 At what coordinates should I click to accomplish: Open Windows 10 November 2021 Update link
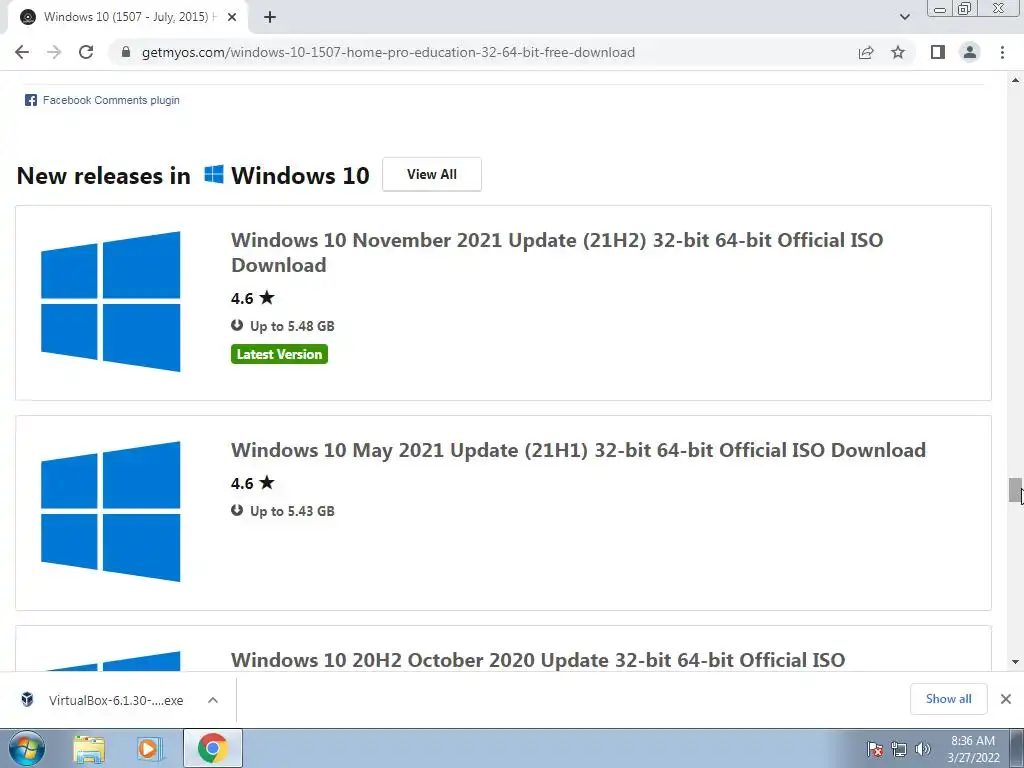point(556,252)
